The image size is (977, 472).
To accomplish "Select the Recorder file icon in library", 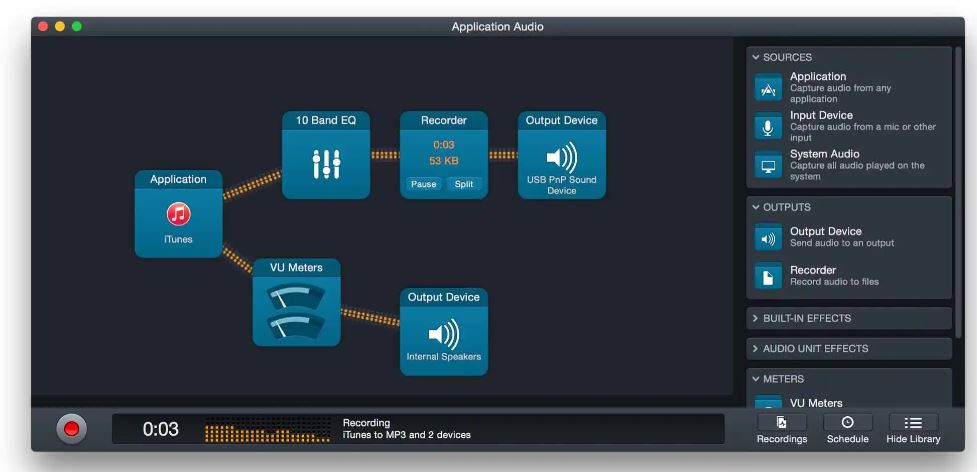I will coord(768,276).
